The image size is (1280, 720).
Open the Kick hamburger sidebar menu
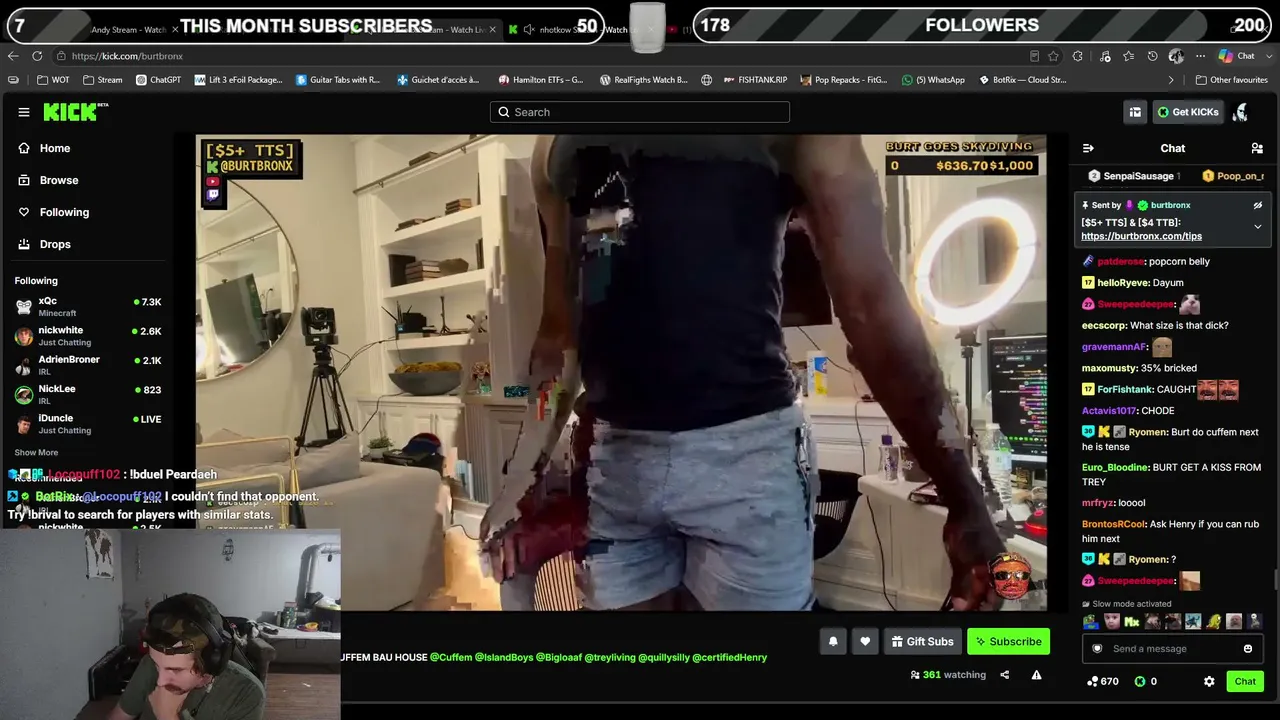tap(24, 112)
